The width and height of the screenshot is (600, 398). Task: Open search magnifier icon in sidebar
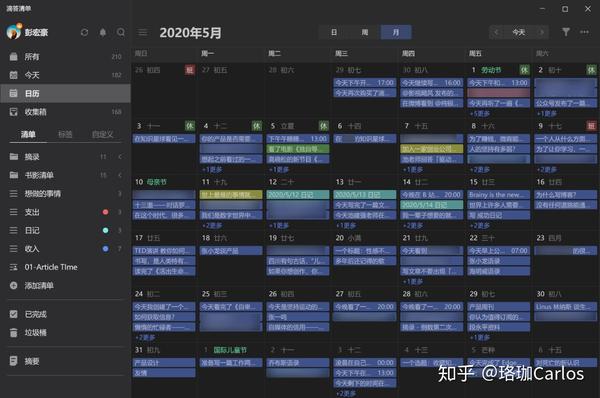(x=121, y=33)
